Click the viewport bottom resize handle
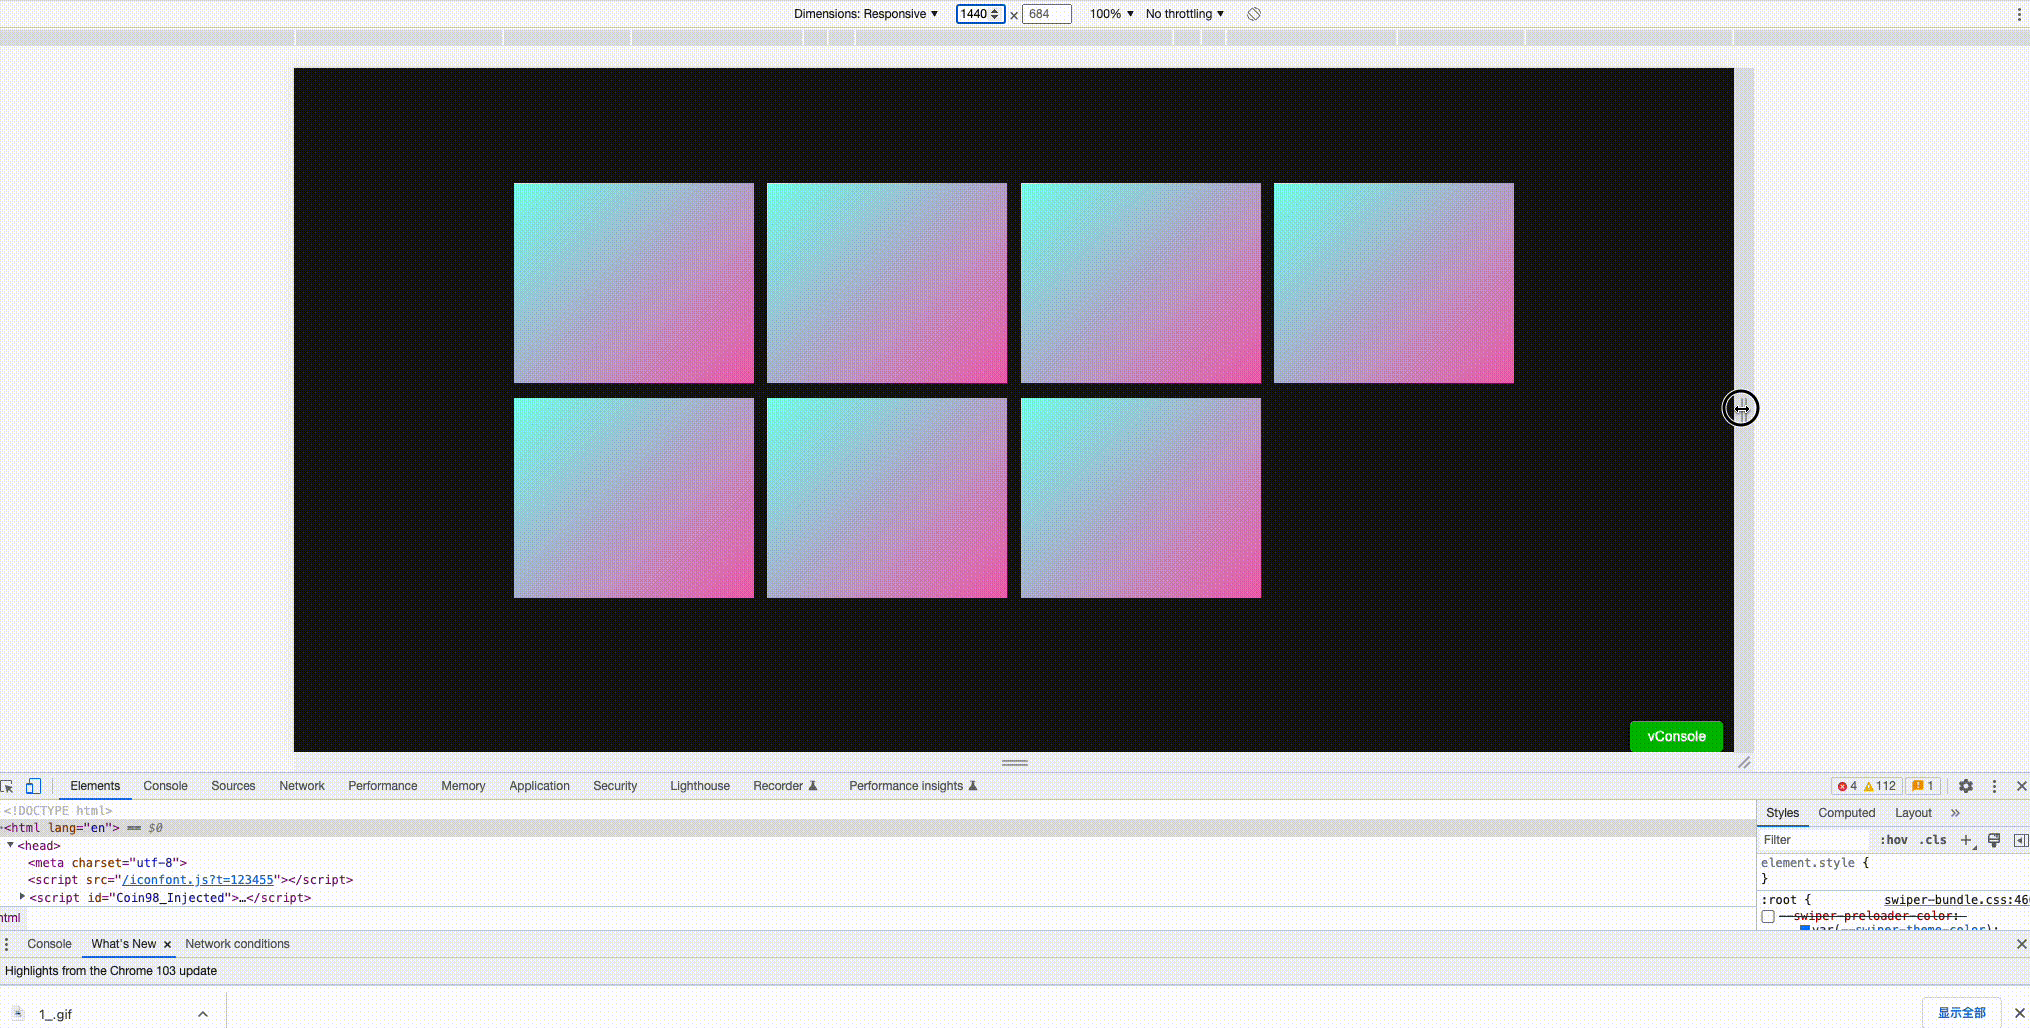 click(x=1014, y=762)
